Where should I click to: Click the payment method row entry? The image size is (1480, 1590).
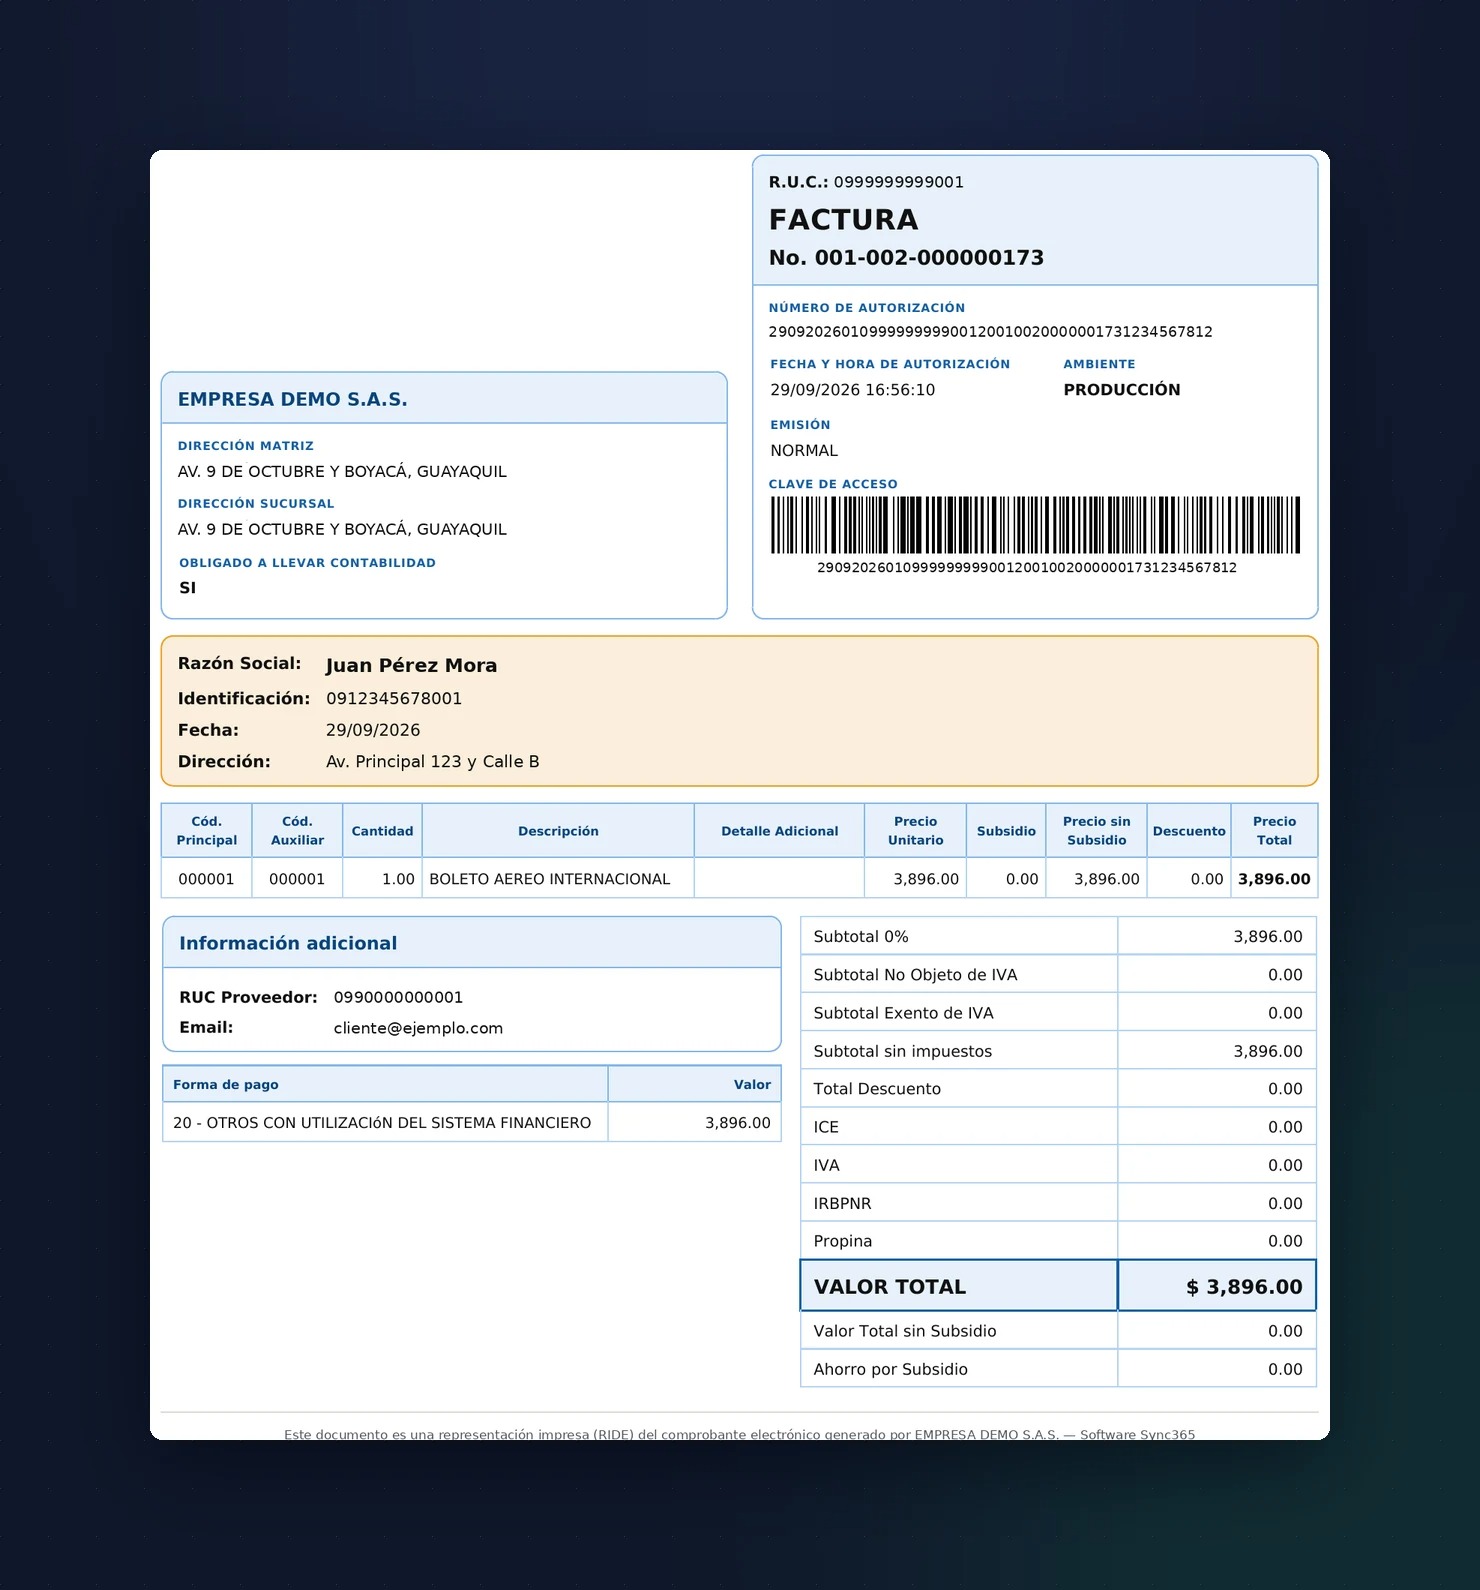(x=471, y=1123)
